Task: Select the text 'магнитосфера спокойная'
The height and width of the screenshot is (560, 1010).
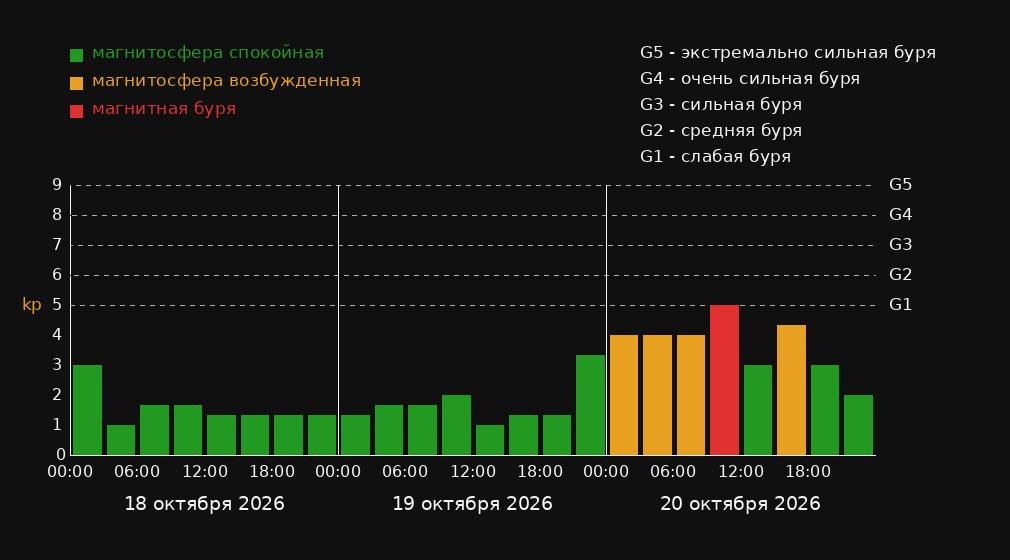Action: (208, 53)
